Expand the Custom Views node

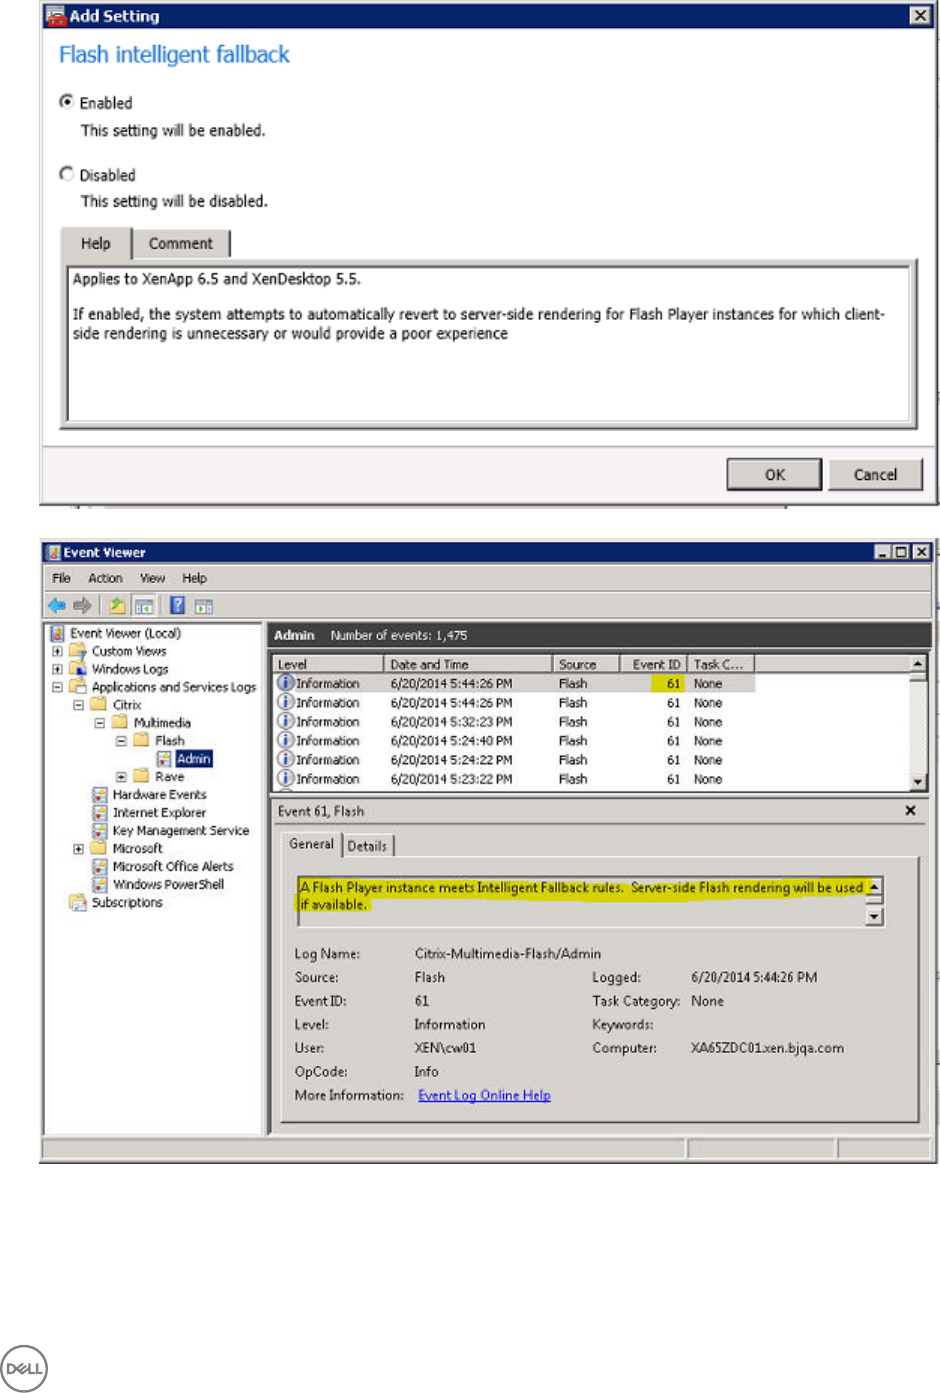tap(57, 651)
